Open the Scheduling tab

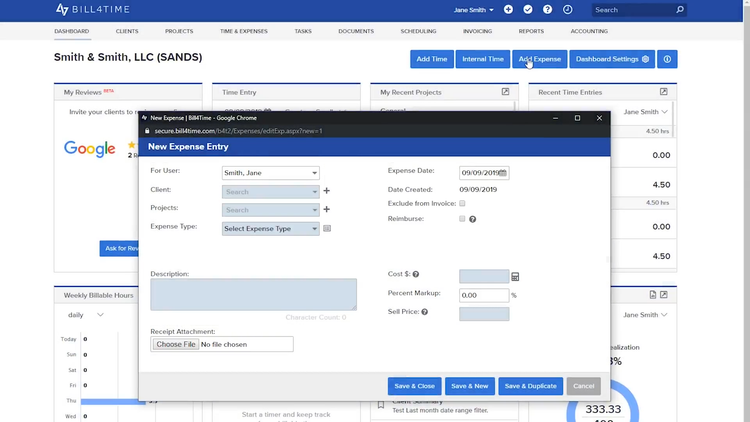(x=419, y=31)
